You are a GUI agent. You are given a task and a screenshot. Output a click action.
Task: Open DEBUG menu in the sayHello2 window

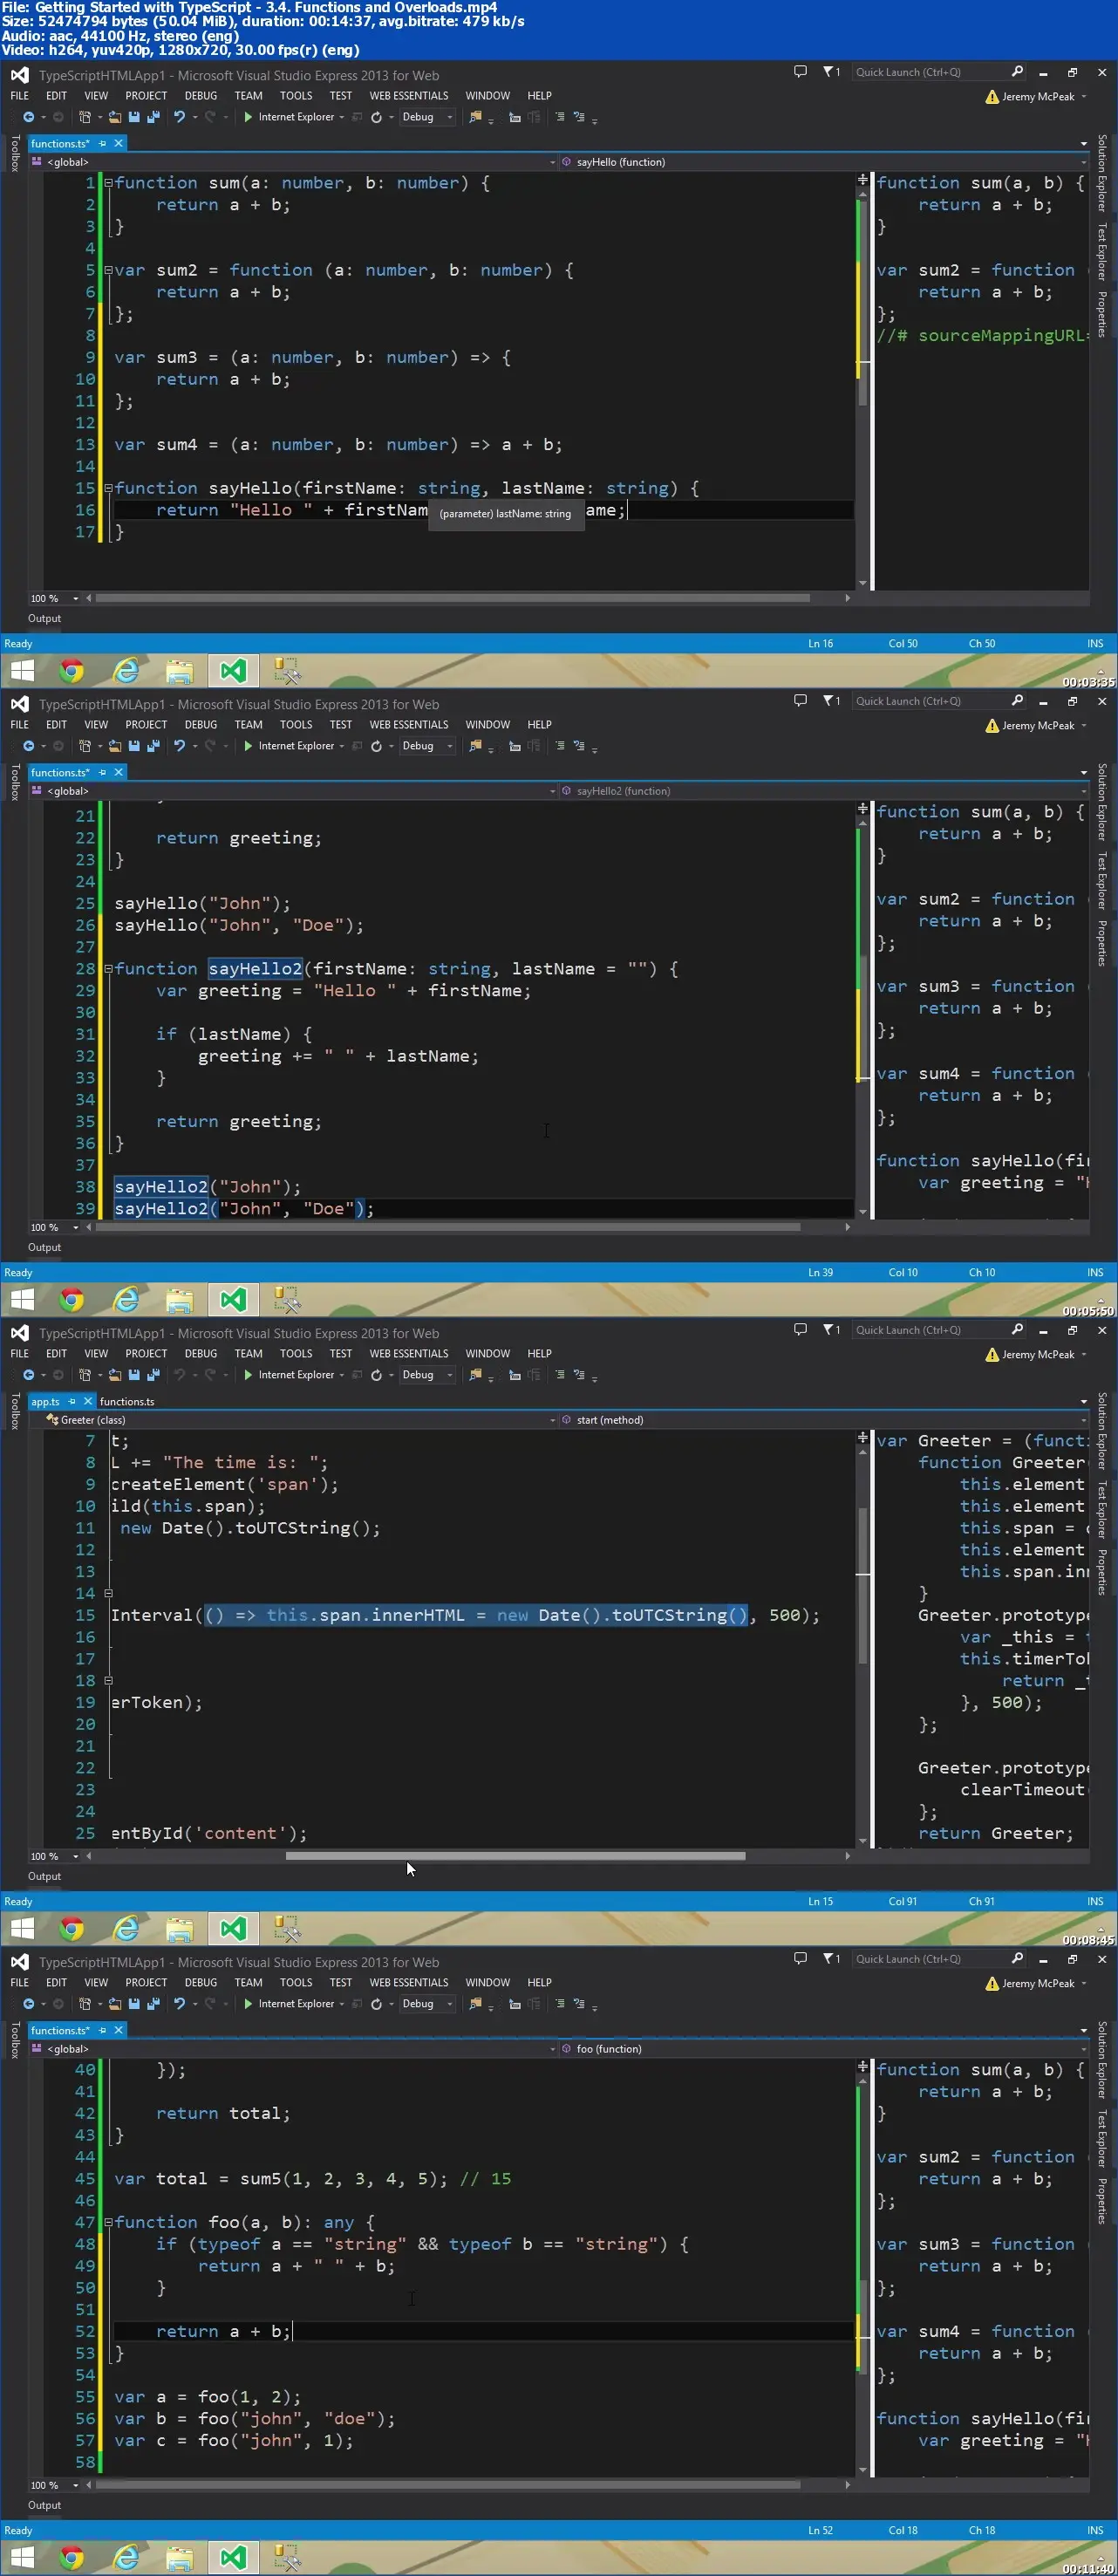201,725
